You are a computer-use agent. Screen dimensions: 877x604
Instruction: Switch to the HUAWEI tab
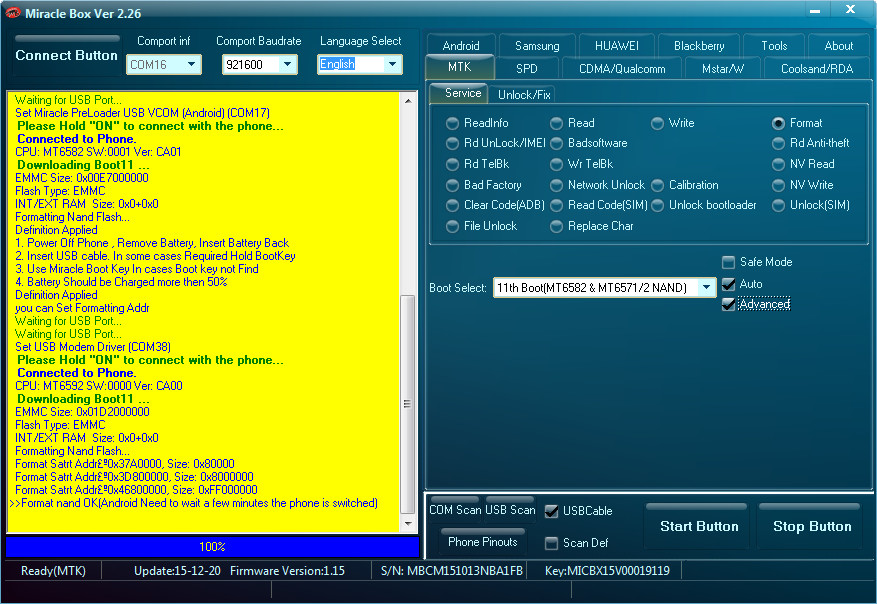coord(617,46)
